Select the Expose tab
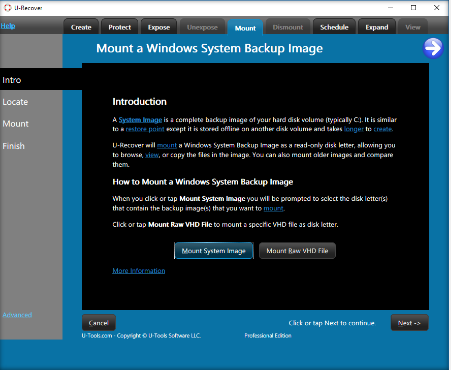The width and height of the screenshot is (451, 370). pos(159,27)
